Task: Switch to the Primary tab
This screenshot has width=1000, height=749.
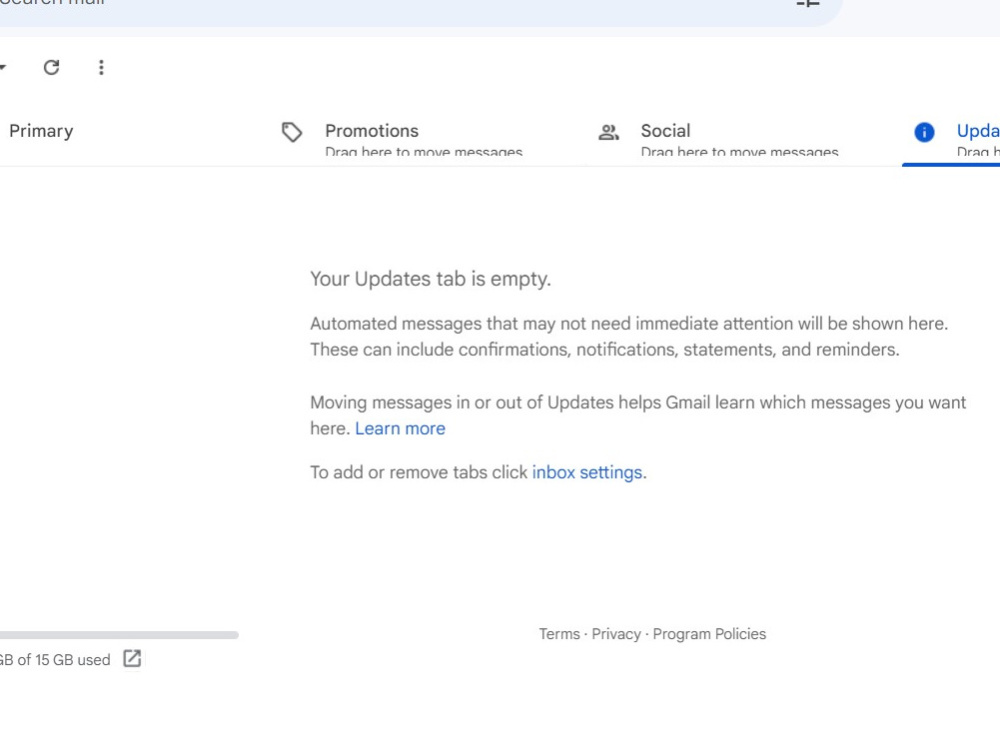Action: point(41,131)
